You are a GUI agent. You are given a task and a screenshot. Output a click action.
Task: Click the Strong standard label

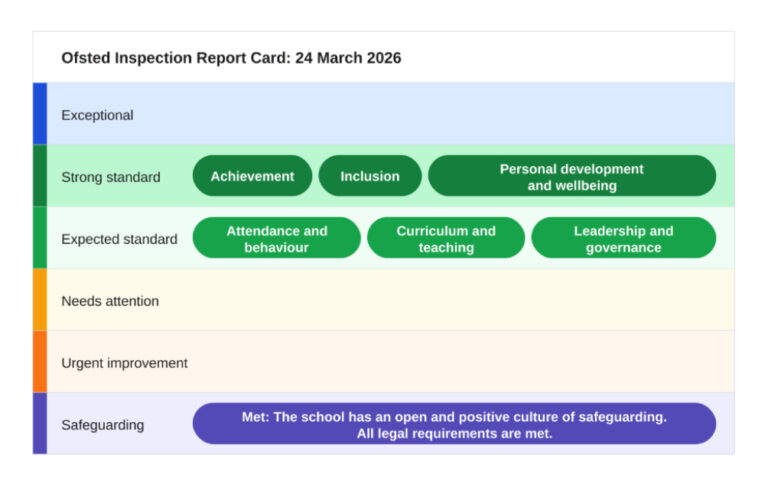coord(111,177)
